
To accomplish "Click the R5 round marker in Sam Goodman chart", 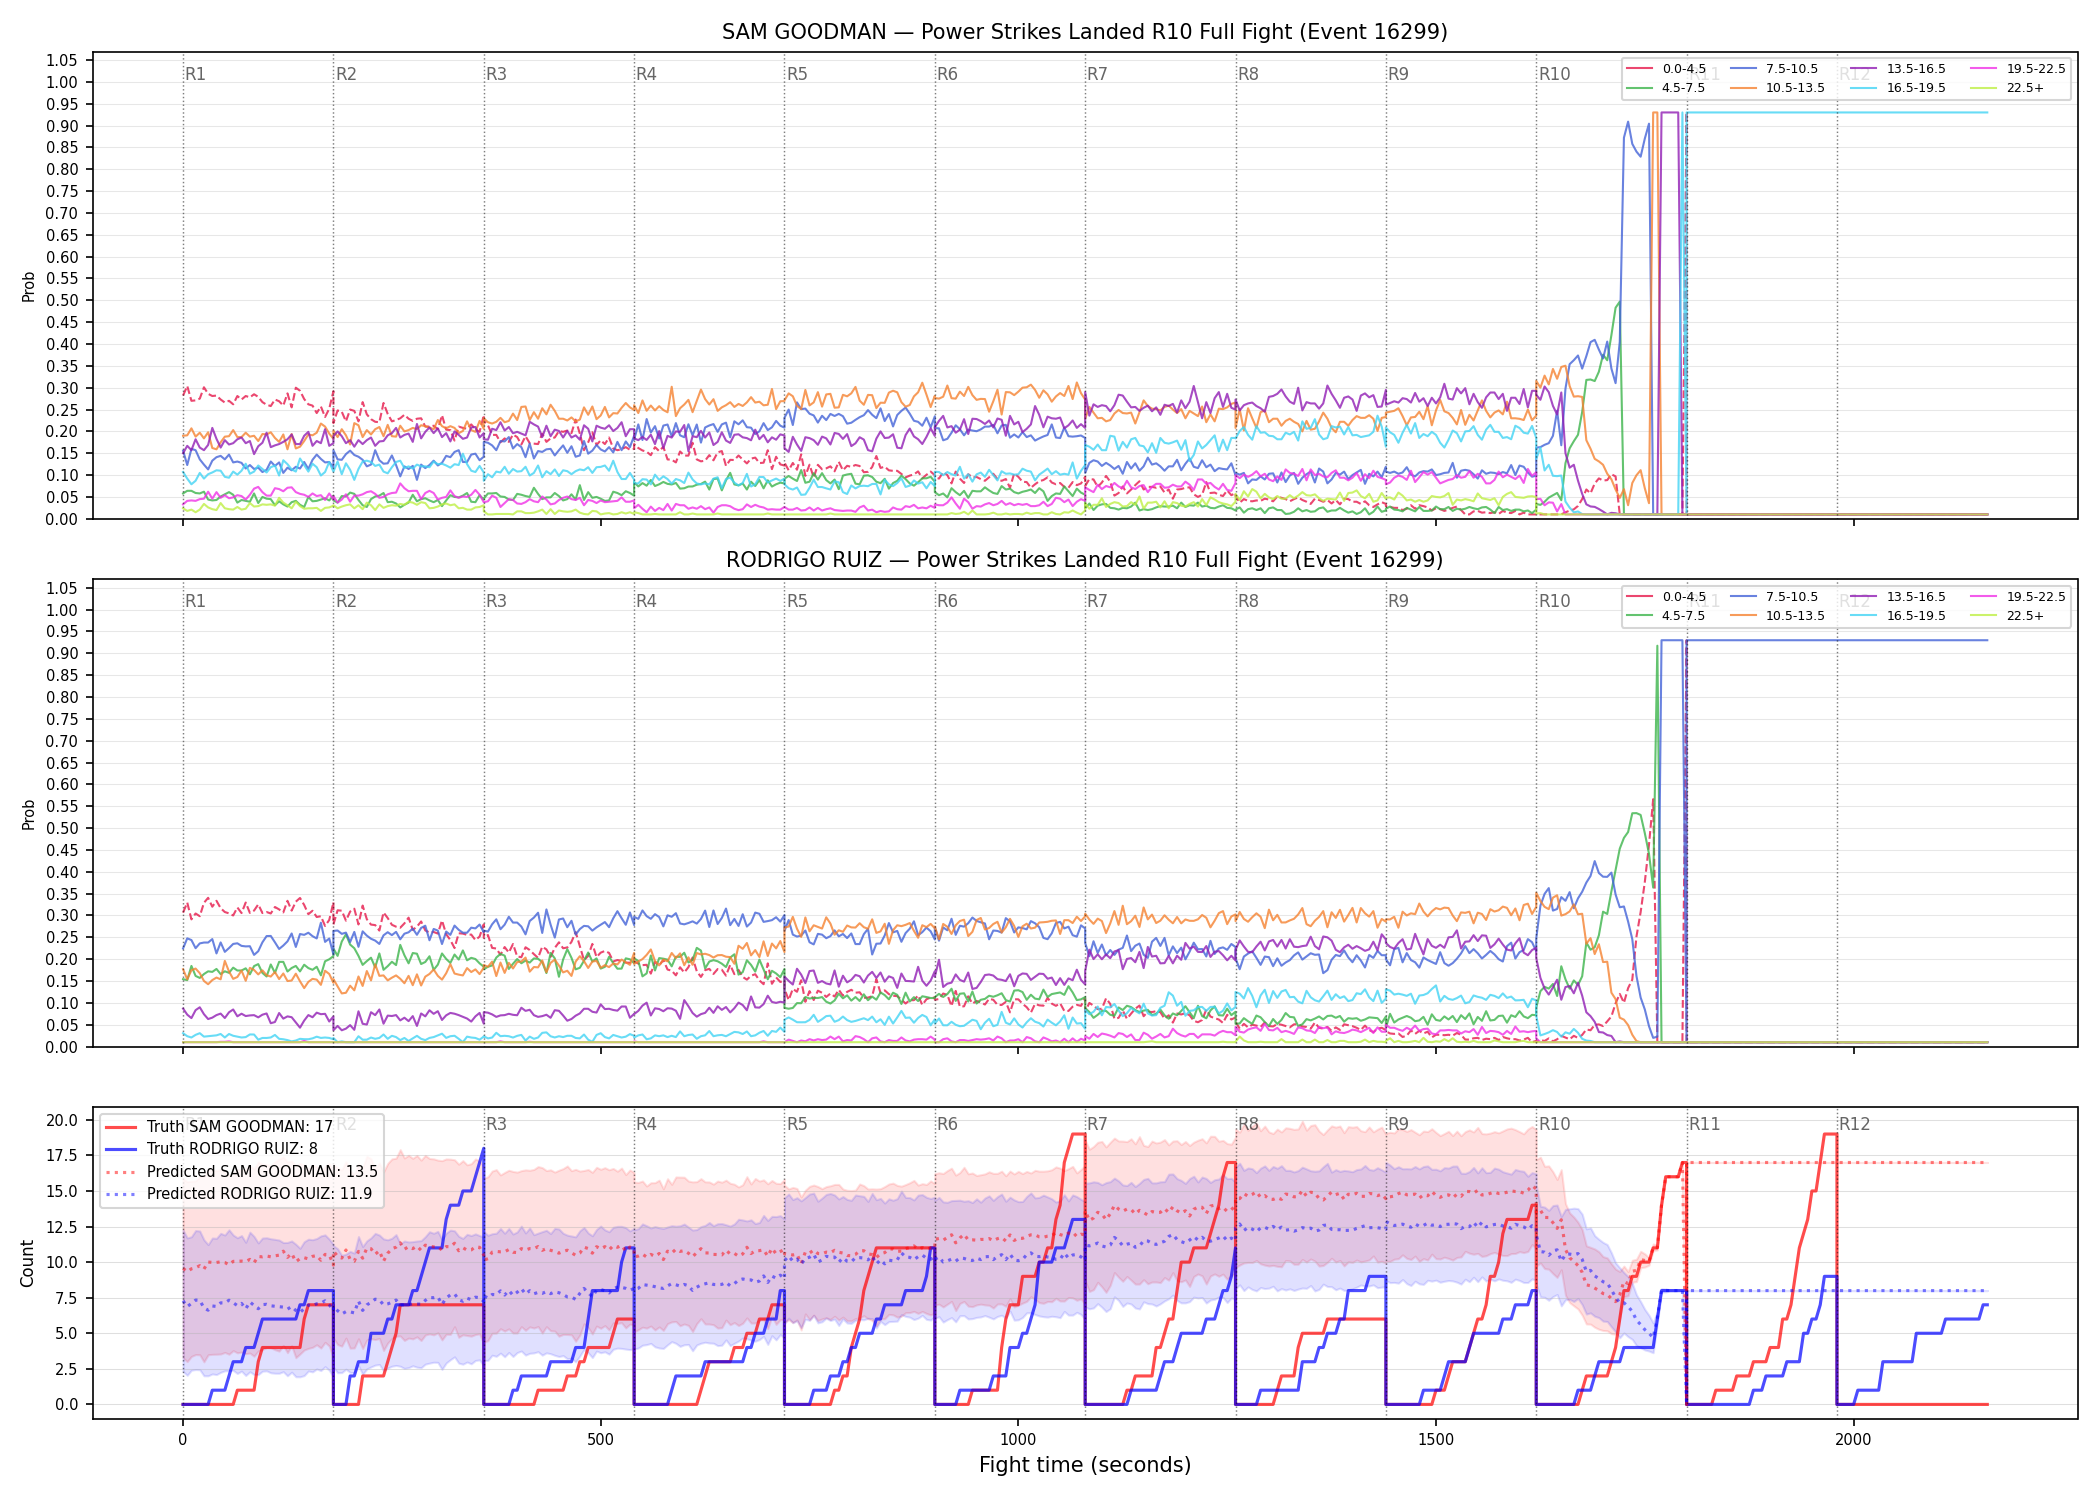I will 797,74.
